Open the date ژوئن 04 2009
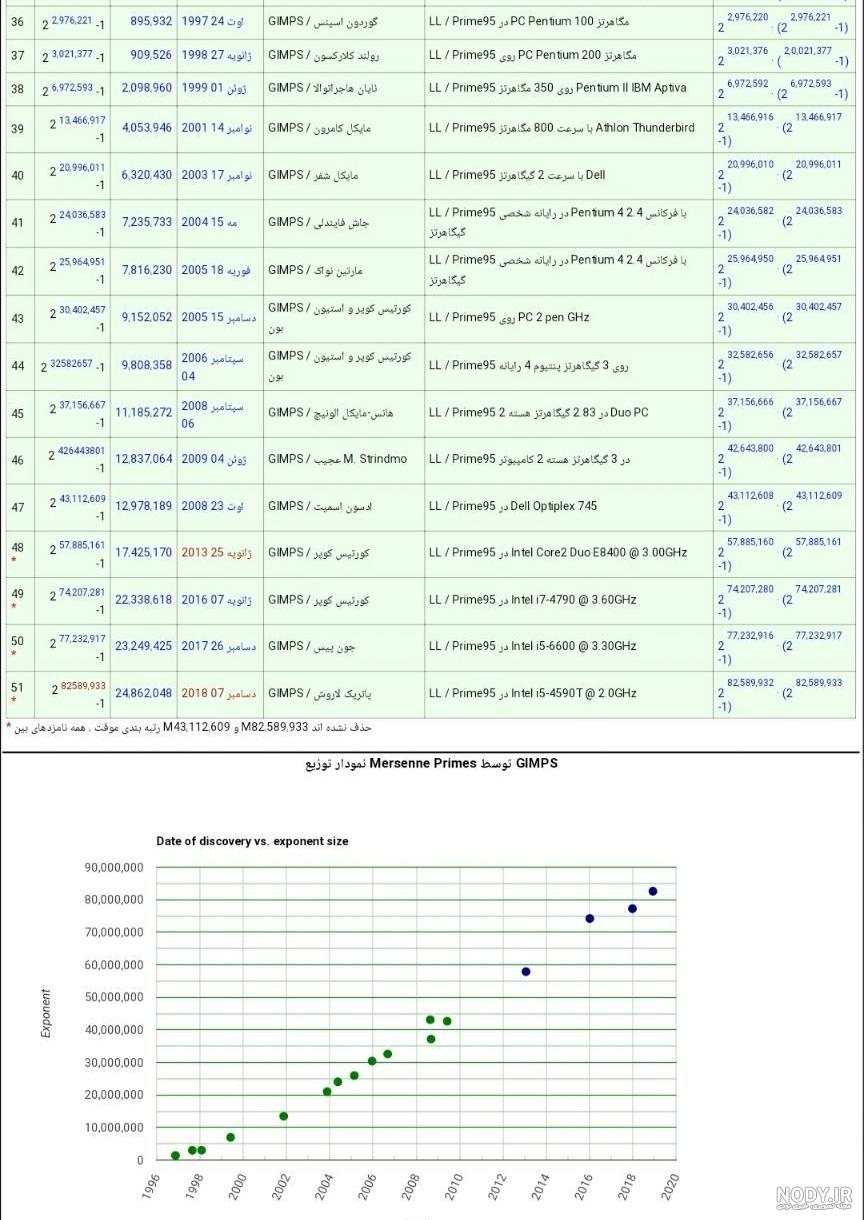This screenshot has width=864, height=1220. [215, 459]
